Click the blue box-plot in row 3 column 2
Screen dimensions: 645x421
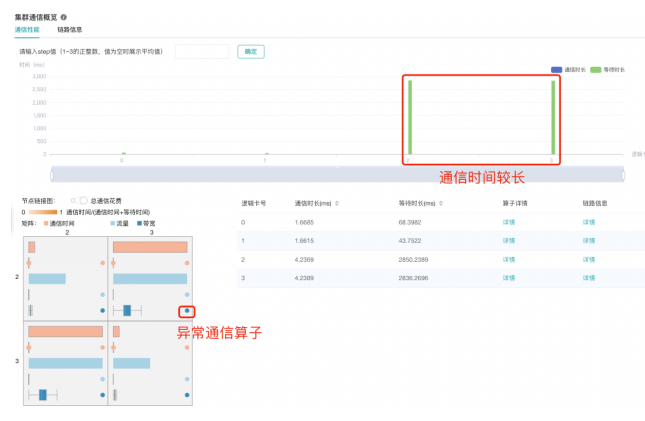43,396
